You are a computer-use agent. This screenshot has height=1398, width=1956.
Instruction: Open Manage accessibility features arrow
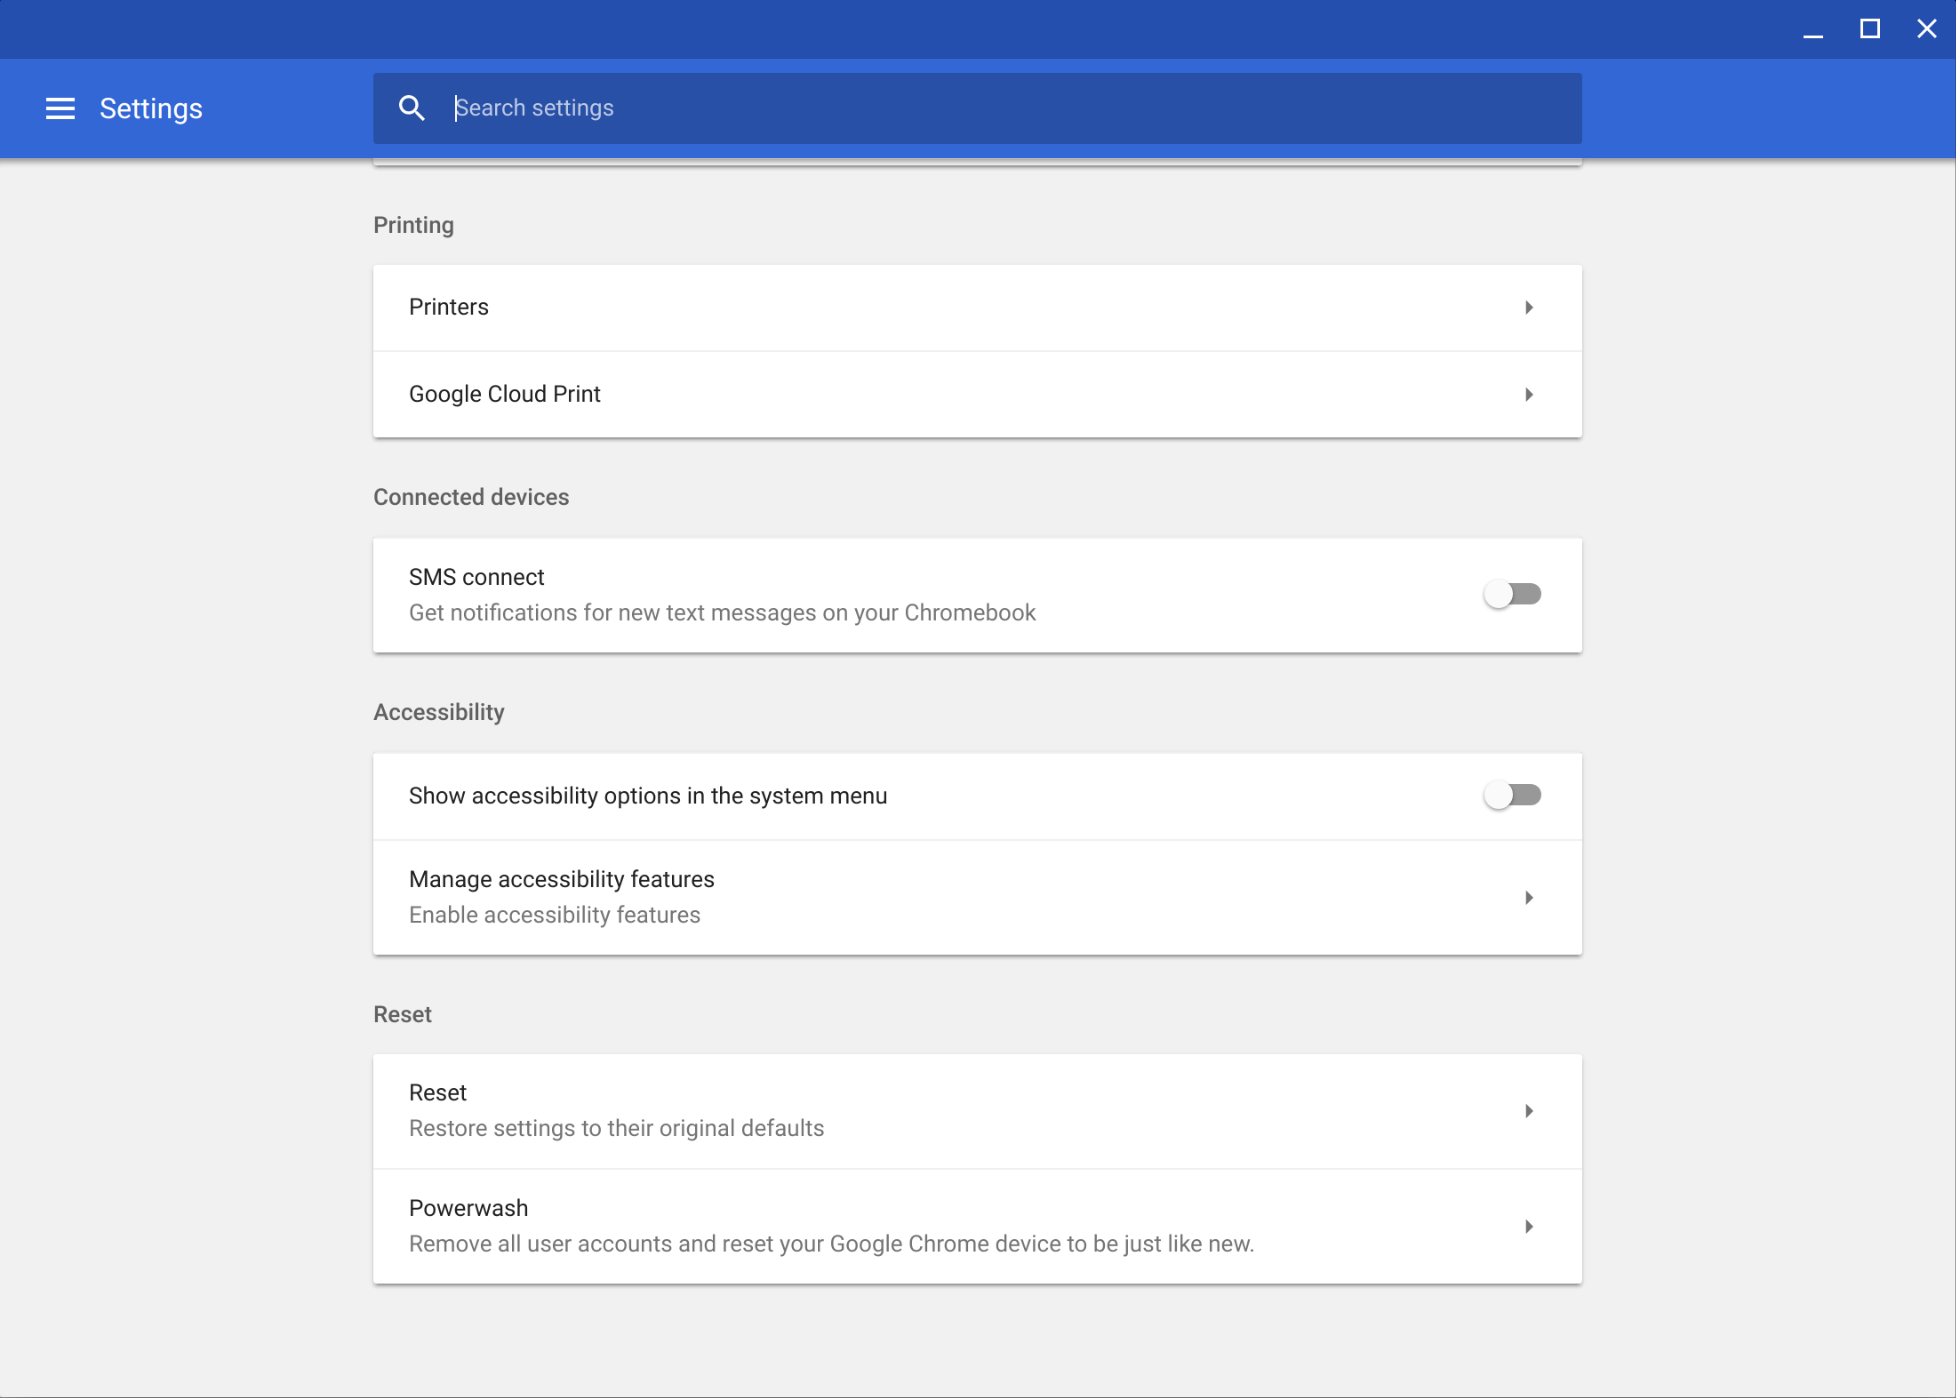[1528, 898]
